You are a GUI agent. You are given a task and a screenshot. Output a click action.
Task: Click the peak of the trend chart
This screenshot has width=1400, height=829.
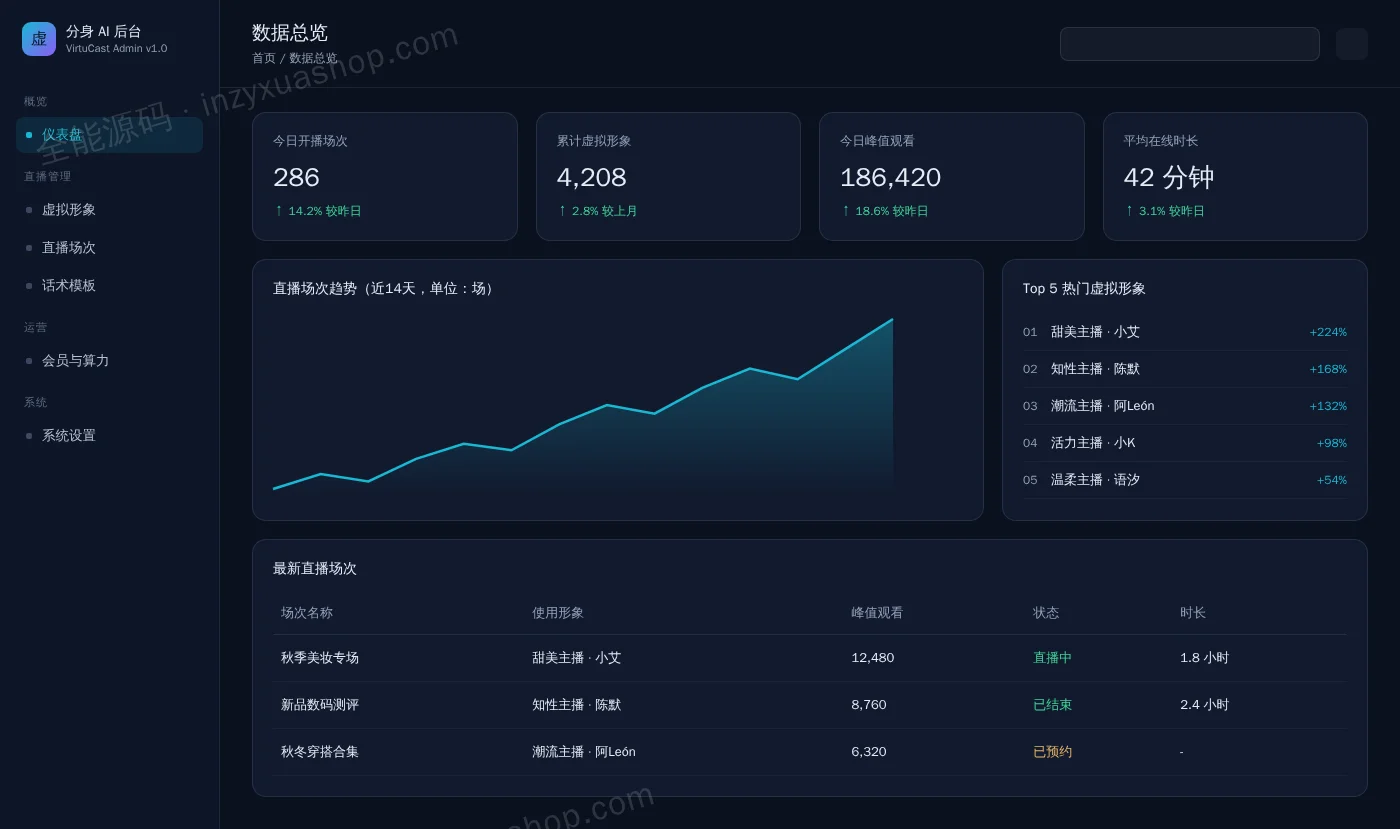point(892,320)
